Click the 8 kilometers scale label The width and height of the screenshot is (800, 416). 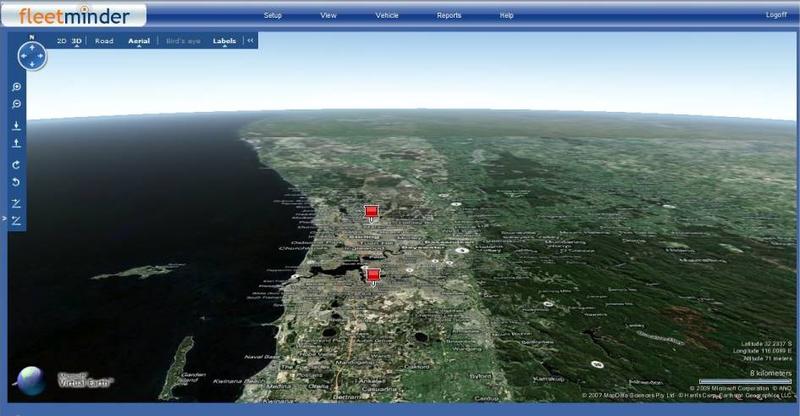(770, 373)
